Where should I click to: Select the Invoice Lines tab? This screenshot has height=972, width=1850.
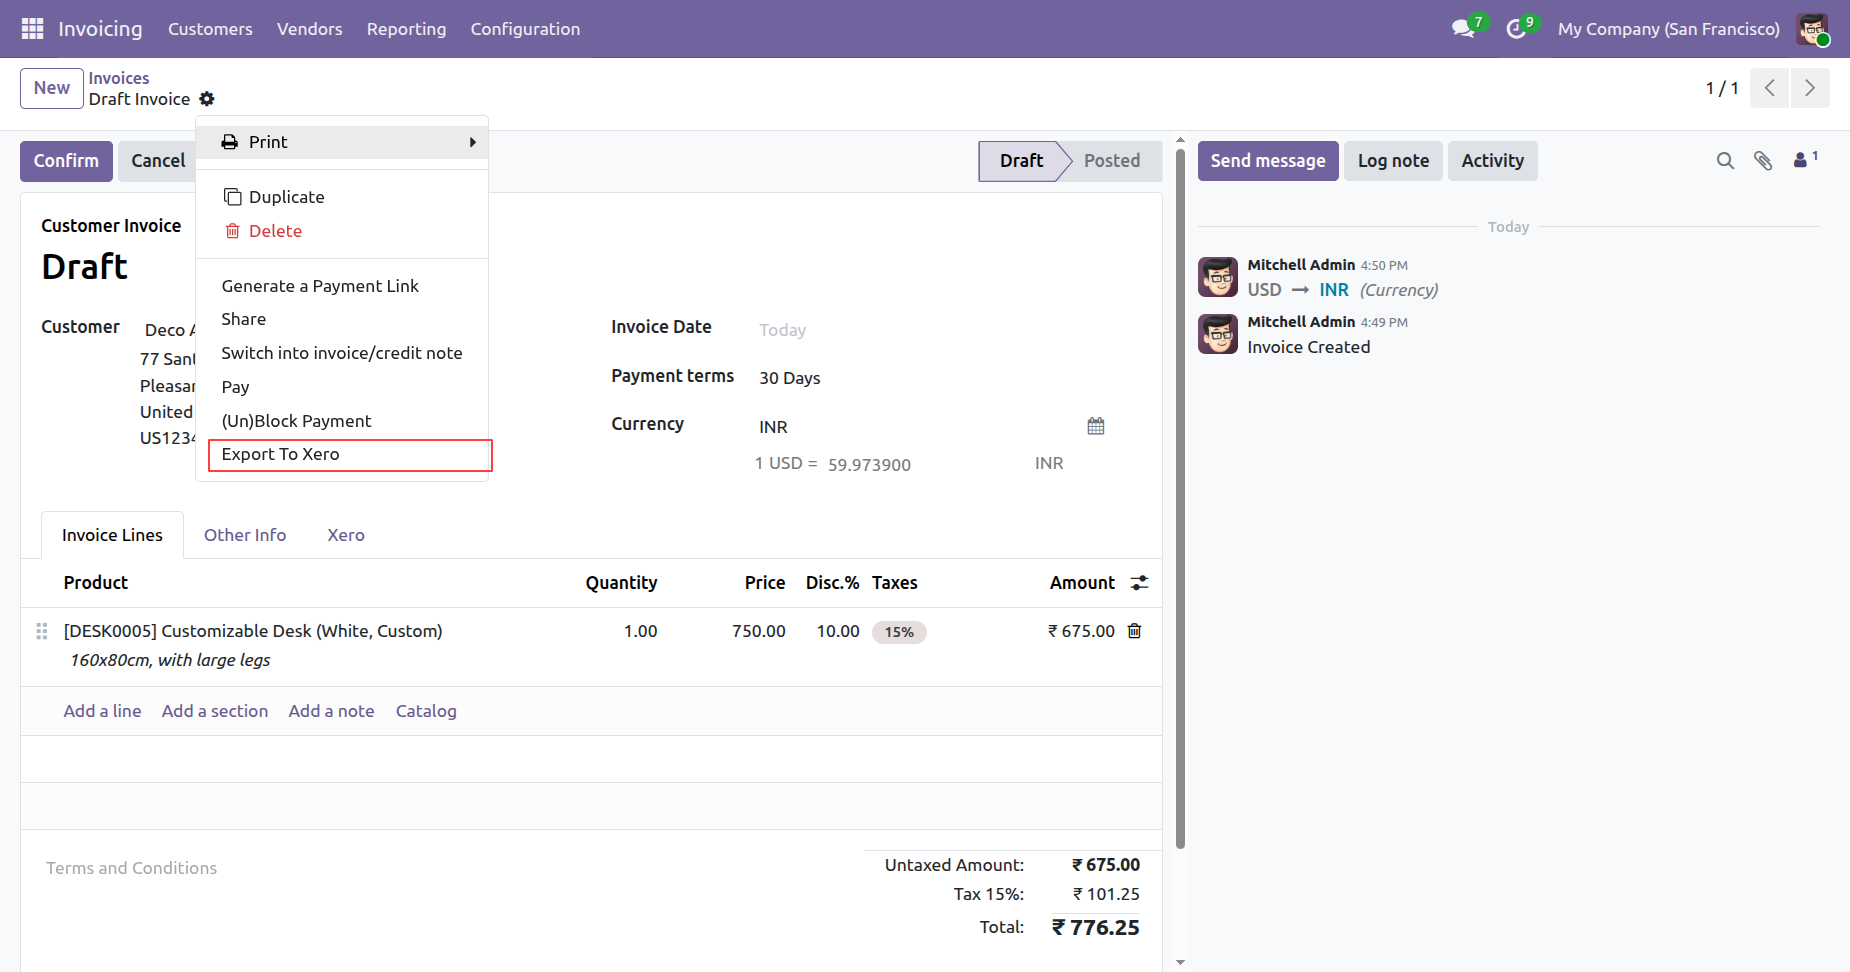(112, 535)
